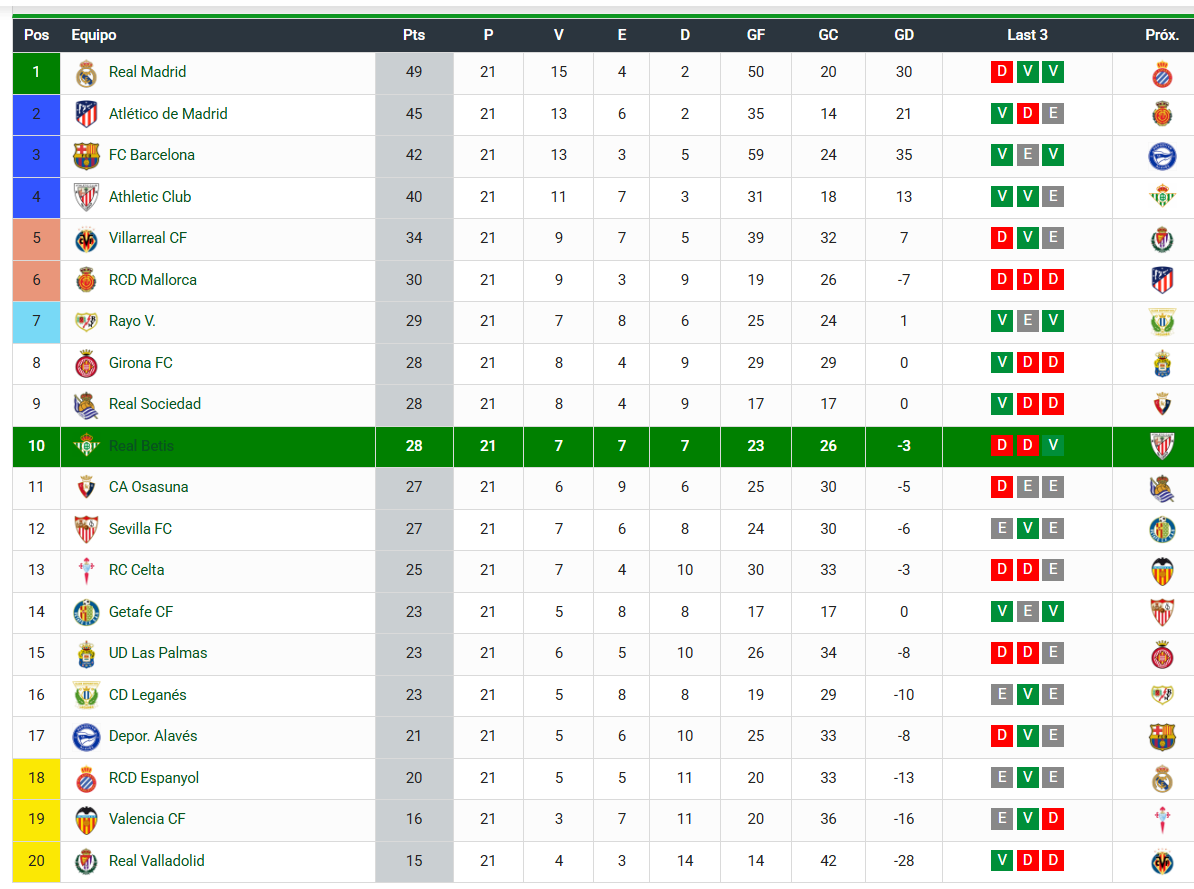
Task: Open the Real Valladolid team link
Action: pos(156,861)
